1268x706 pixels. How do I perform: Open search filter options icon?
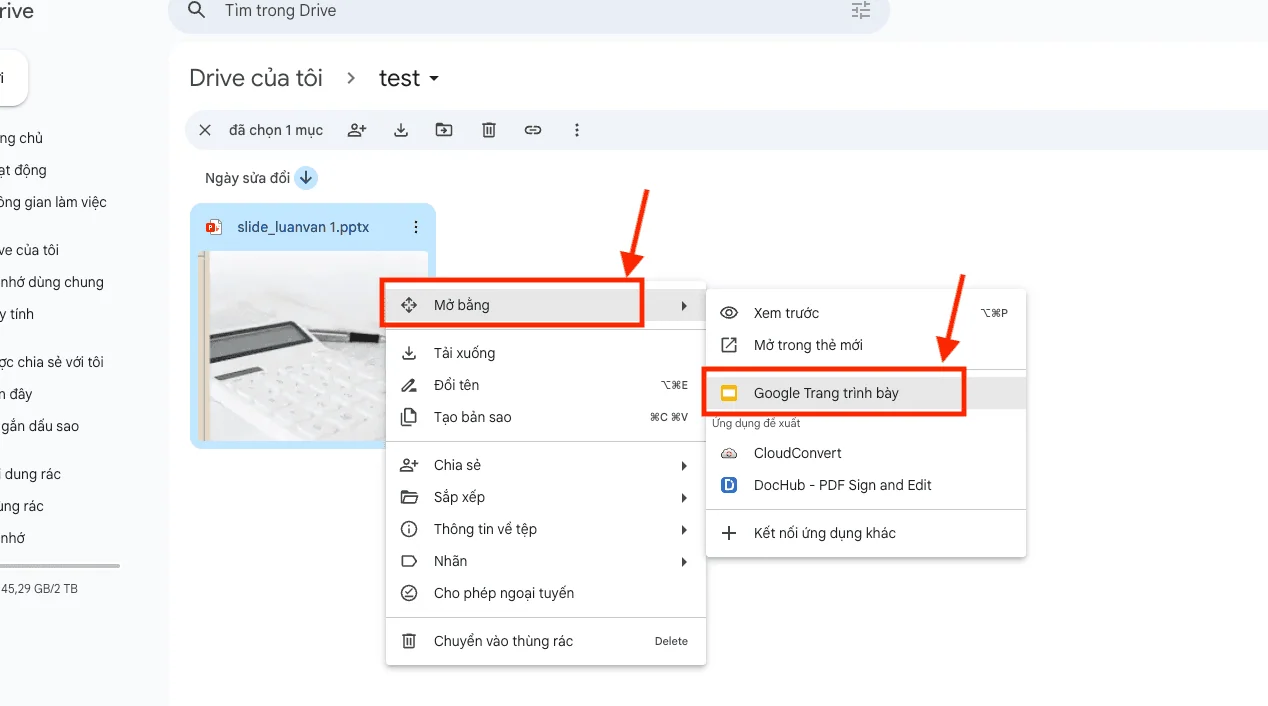pyautogui.click(x=861, y=11)
